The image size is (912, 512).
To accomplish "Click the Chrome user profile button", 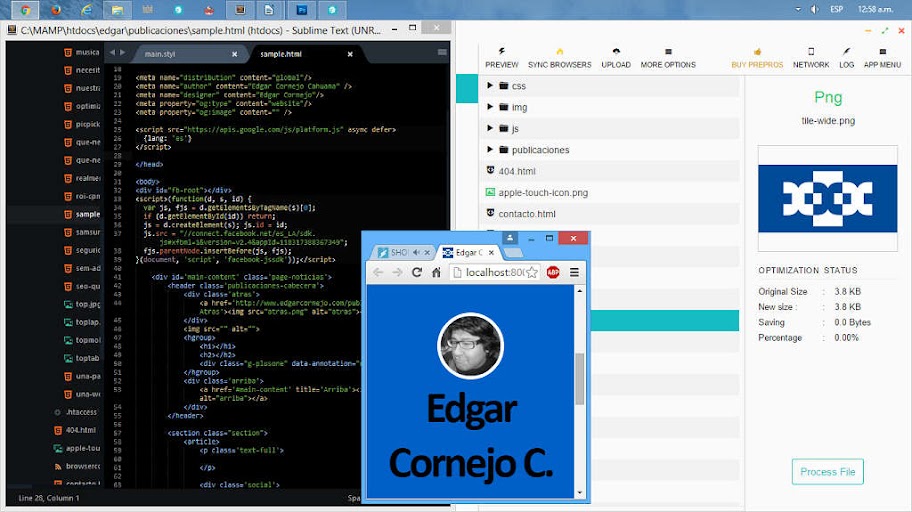I will 510,237.
